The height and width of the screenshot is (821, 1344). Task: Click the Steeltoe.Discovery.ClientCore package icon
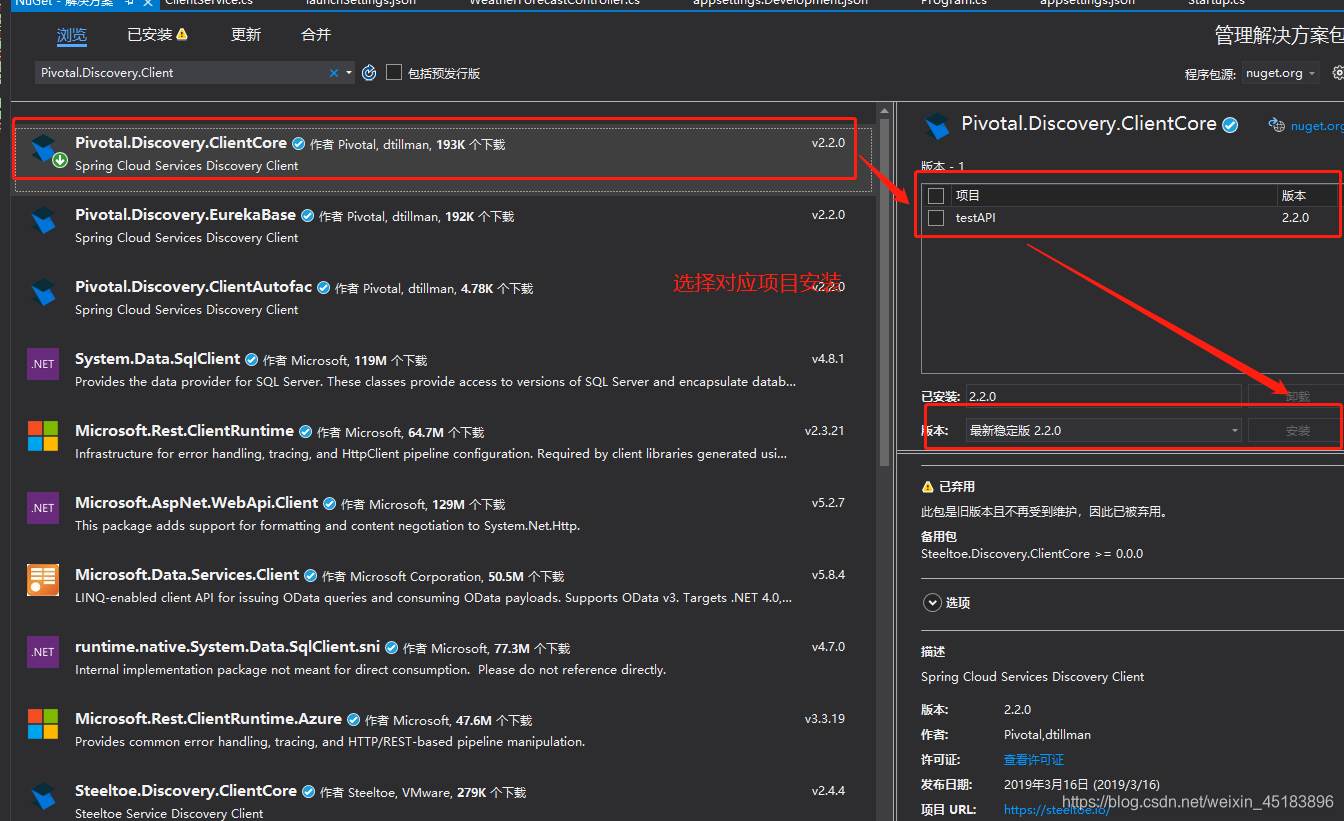coord(43,798)
